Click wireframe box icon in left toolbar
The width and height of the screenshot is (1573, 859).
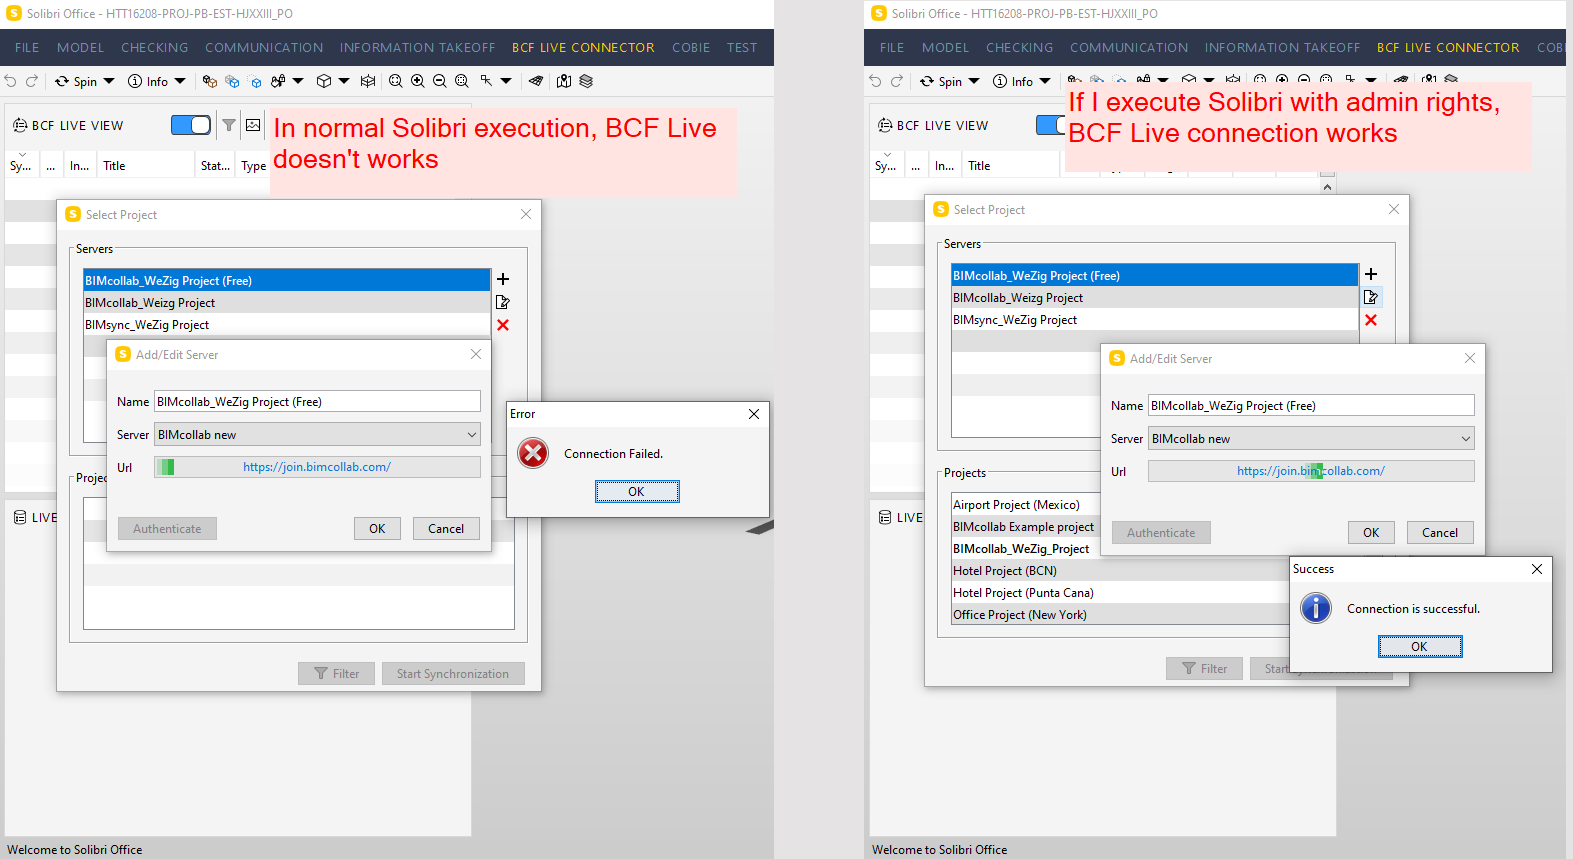(x=368, y=81)
